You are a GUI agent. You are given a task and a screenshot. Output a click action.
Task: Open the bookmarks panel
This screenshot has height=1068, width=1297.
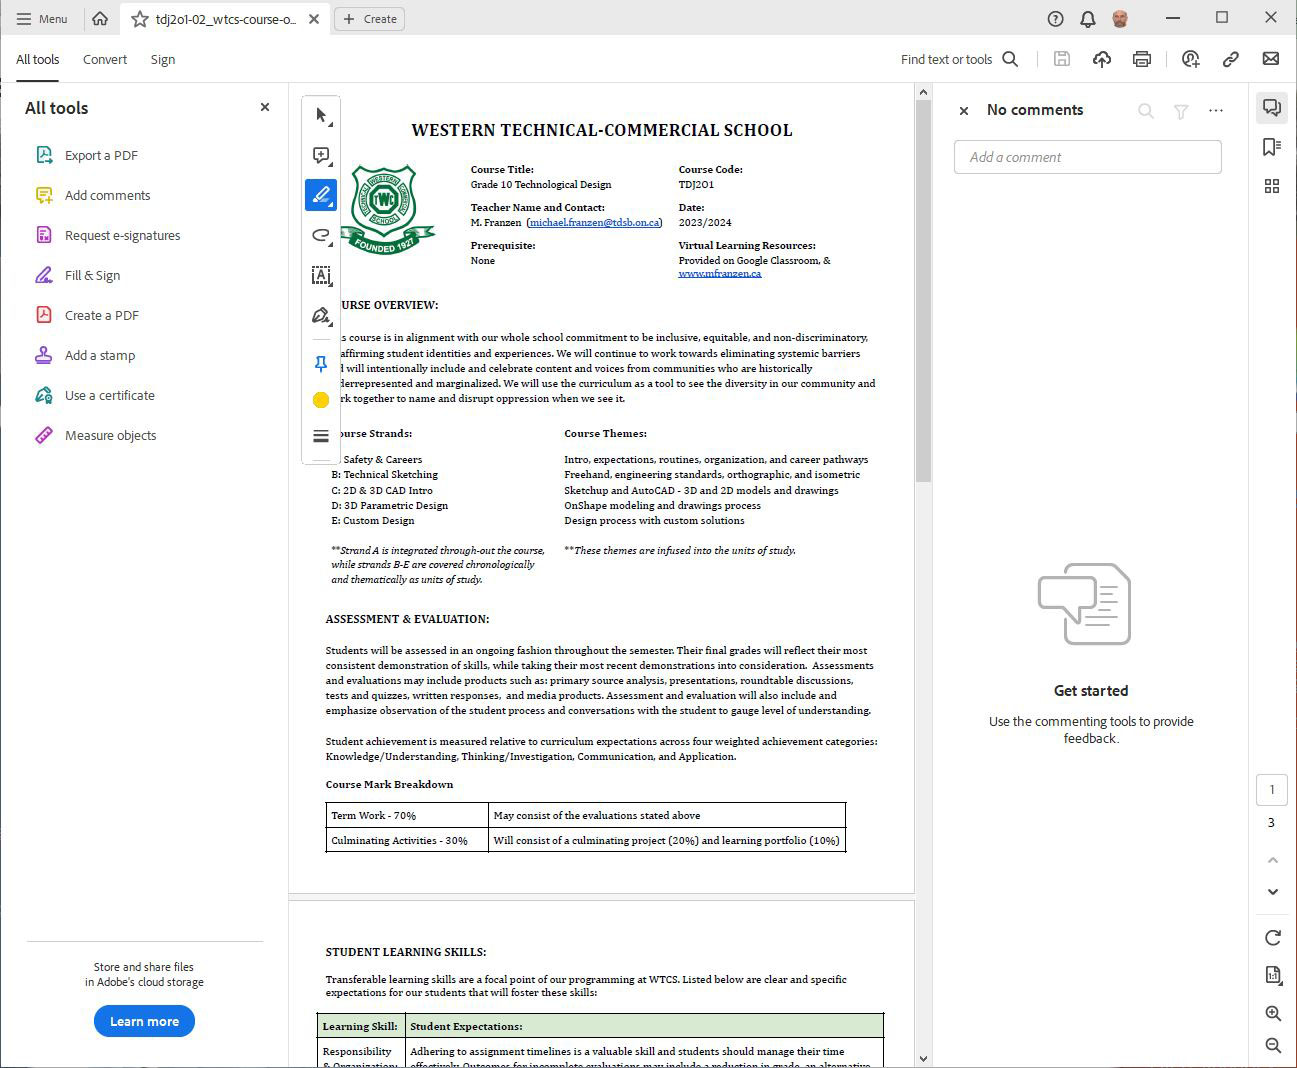pyautogui.click(x=1271, y=147)
